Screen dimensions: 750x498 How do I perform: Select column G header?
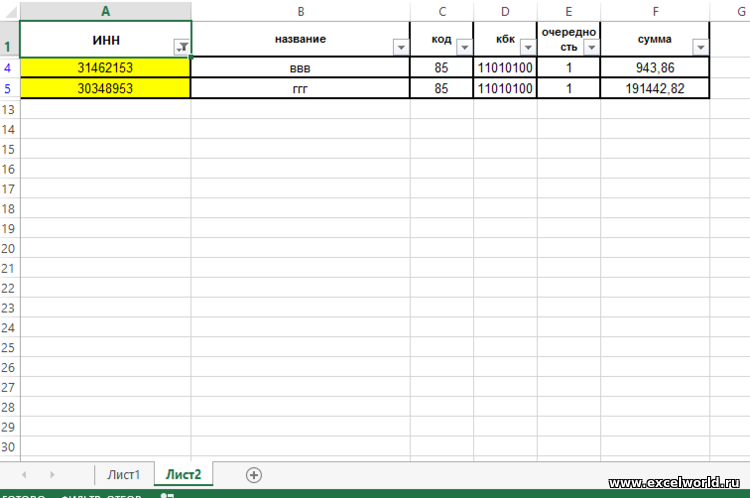point(730,11)
